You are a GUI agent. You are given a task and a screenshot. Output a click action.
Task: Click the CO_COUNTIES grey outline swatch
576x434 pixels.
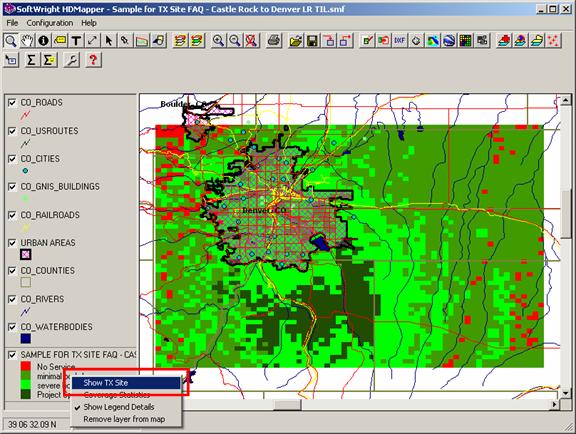pyautogui.click(x=26, y=282)
